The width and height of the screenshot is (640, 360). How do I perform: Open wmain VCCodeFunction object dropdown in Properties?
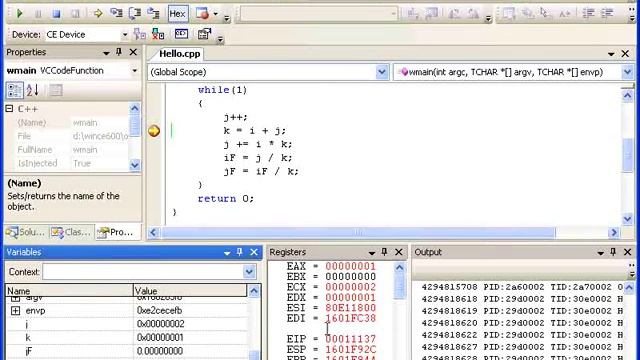134,71
